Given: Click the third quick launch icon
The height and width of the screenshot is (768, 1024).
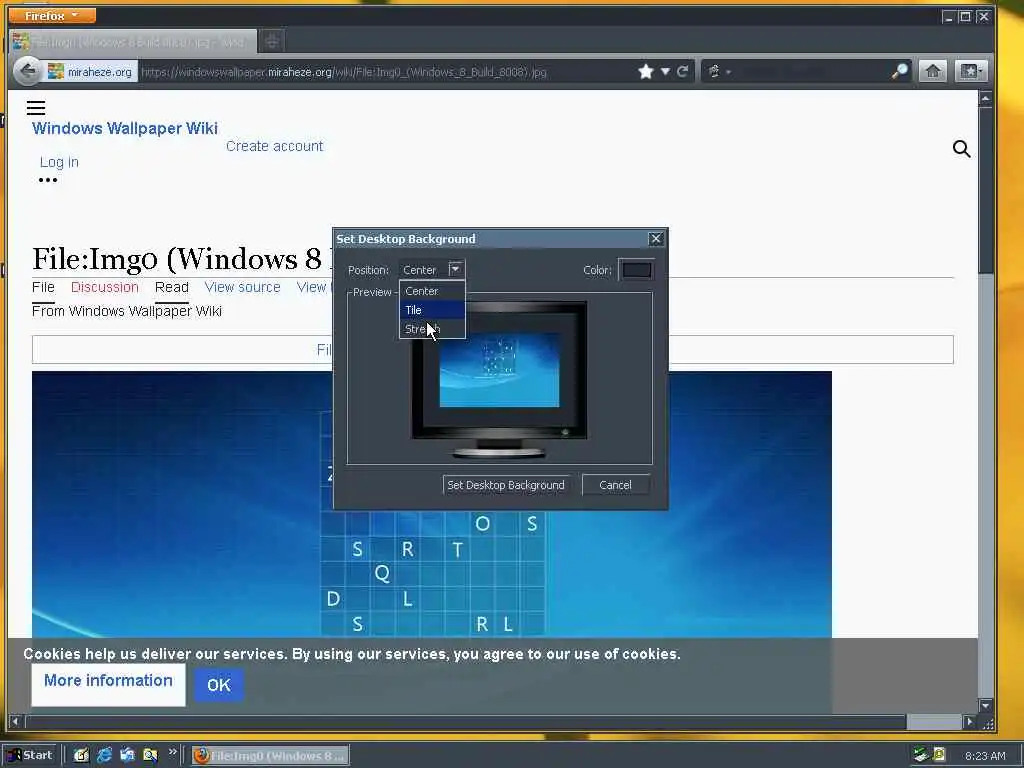Looking at the screenshot, I should point(127,755).
